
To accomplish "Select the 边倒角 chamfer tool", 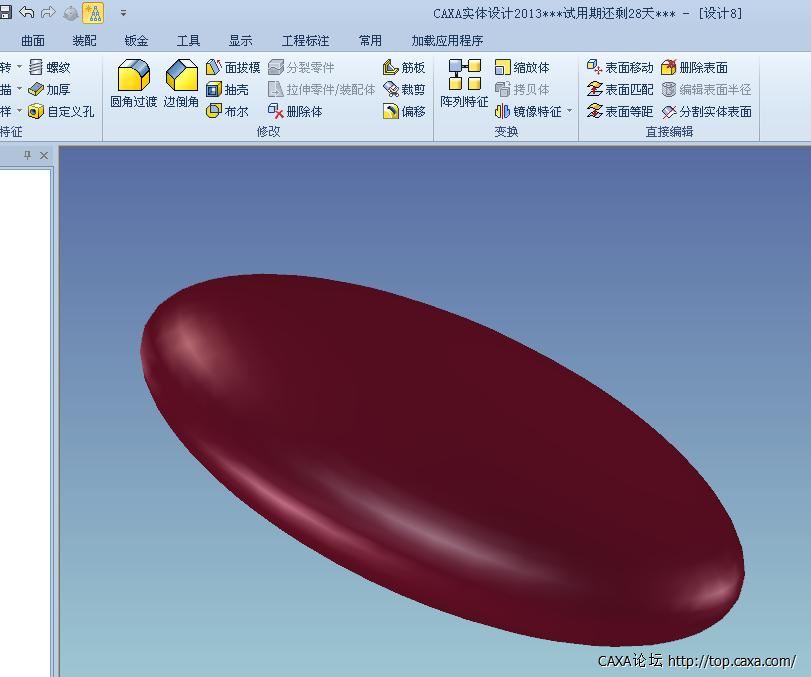I will [181, 83].
